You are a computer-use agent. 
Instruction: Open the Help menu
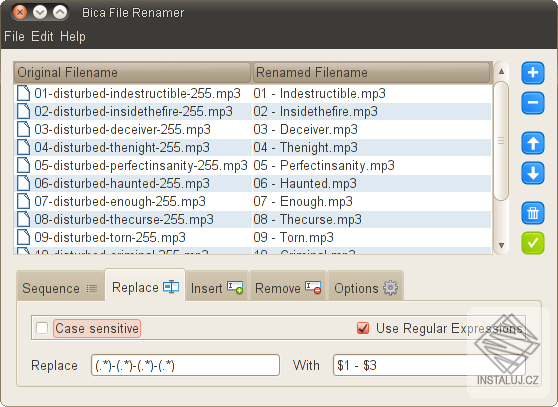pos(73,36)
